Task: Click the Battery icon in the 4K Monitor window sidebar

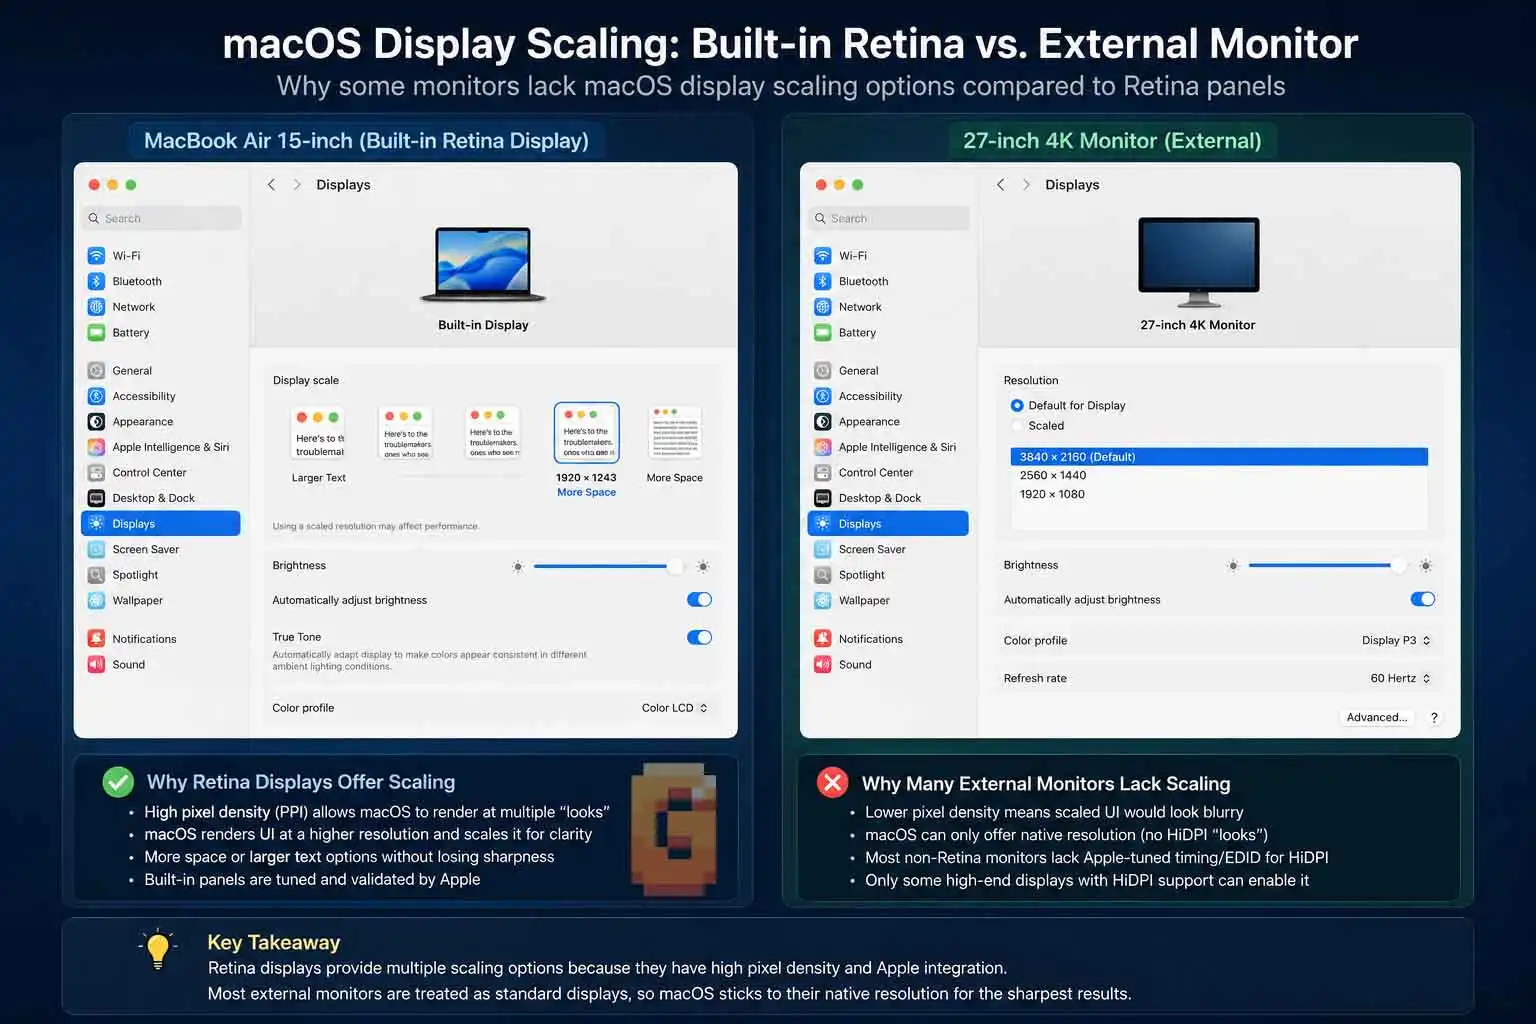Action: click(x=822, y=333)
